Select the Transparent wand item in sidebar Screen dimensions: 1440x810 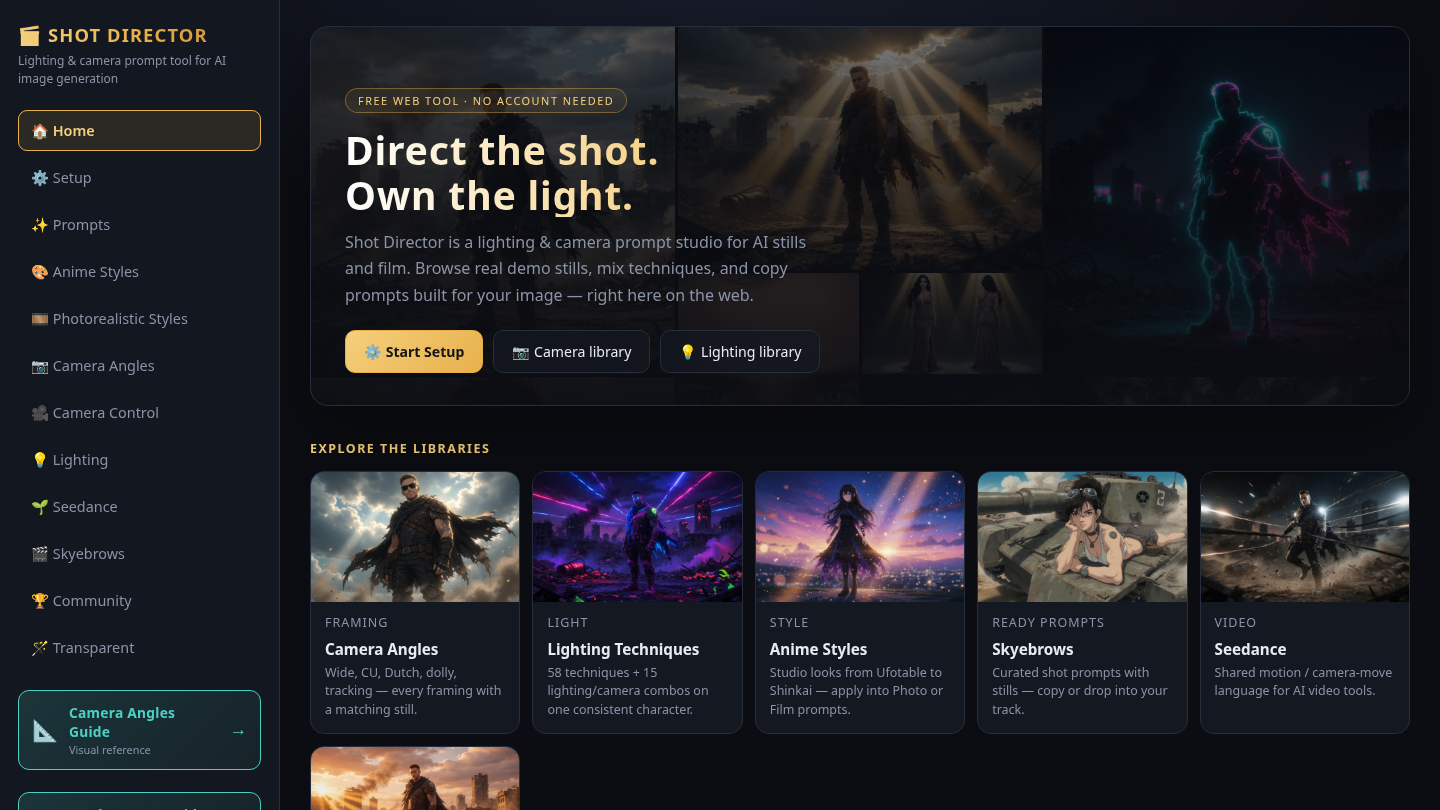pyautogui.click(x=139, y=648)
